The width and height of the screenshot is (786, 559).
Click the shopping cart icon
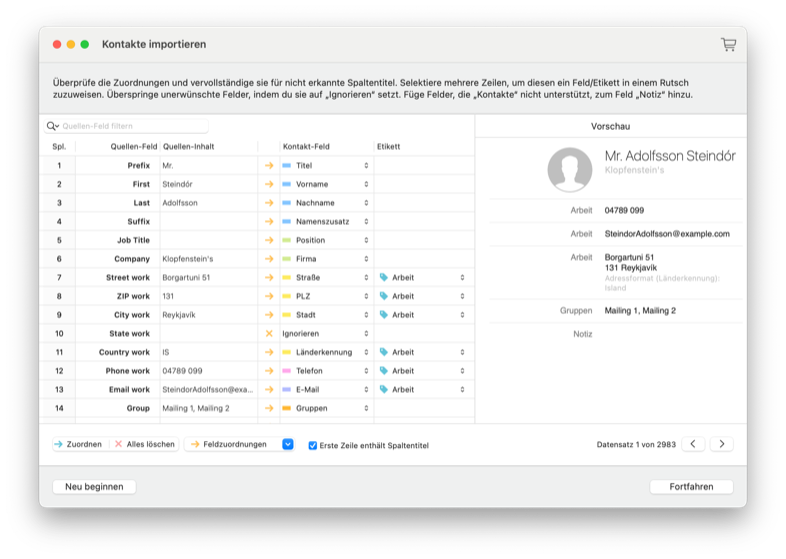[x=728, y=44]
